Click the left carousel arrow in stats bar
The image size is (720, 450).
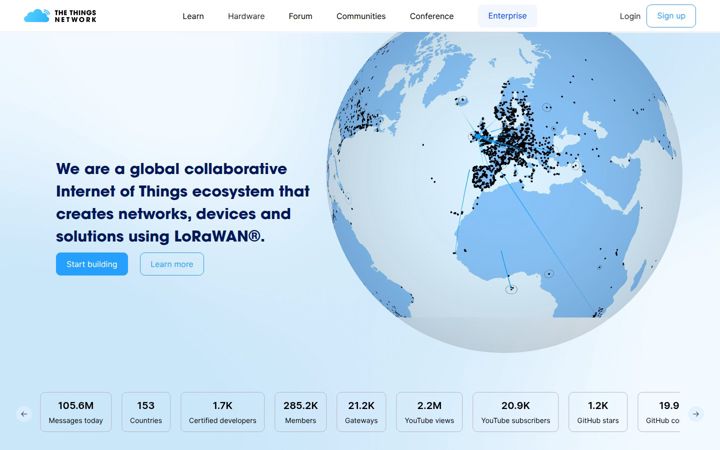(x=24, y=414)
